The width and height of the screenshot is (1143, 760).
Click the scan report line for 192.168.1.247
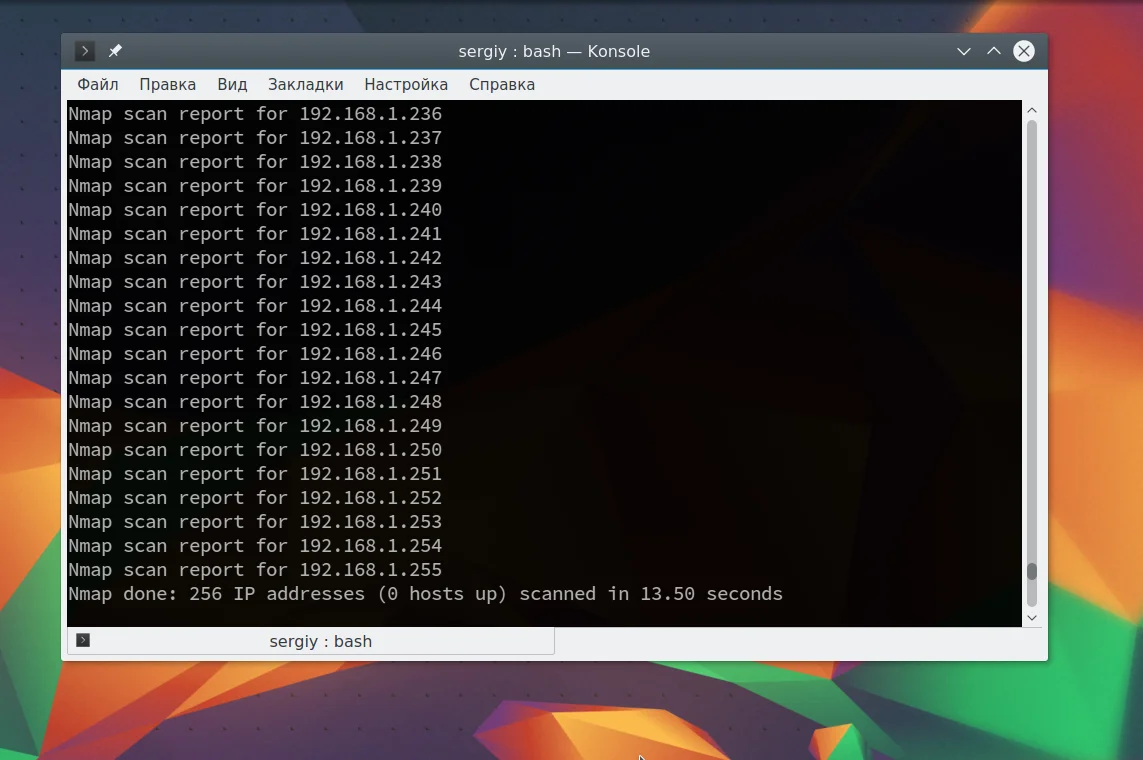tap(255, 378)
